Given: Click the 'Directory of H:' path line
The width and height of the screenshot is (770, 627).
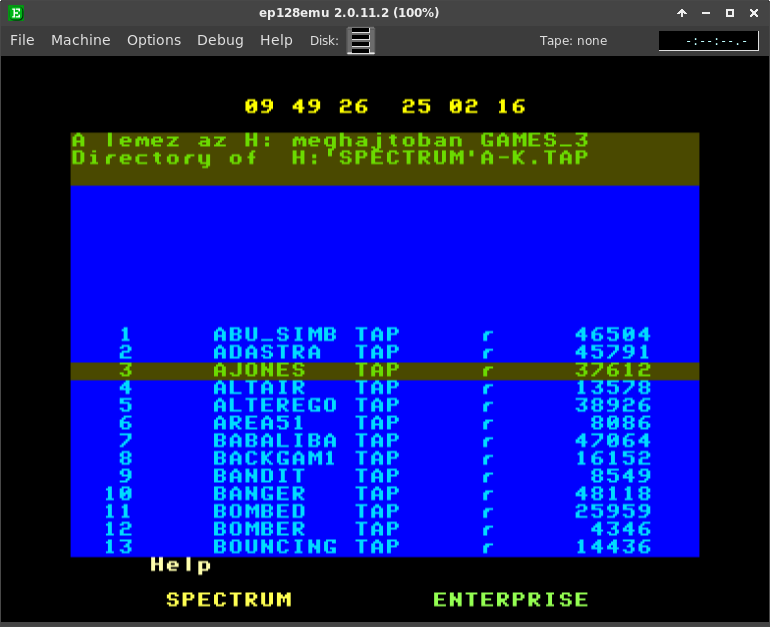Looking at the screenshot, I should tap(330, 159).
